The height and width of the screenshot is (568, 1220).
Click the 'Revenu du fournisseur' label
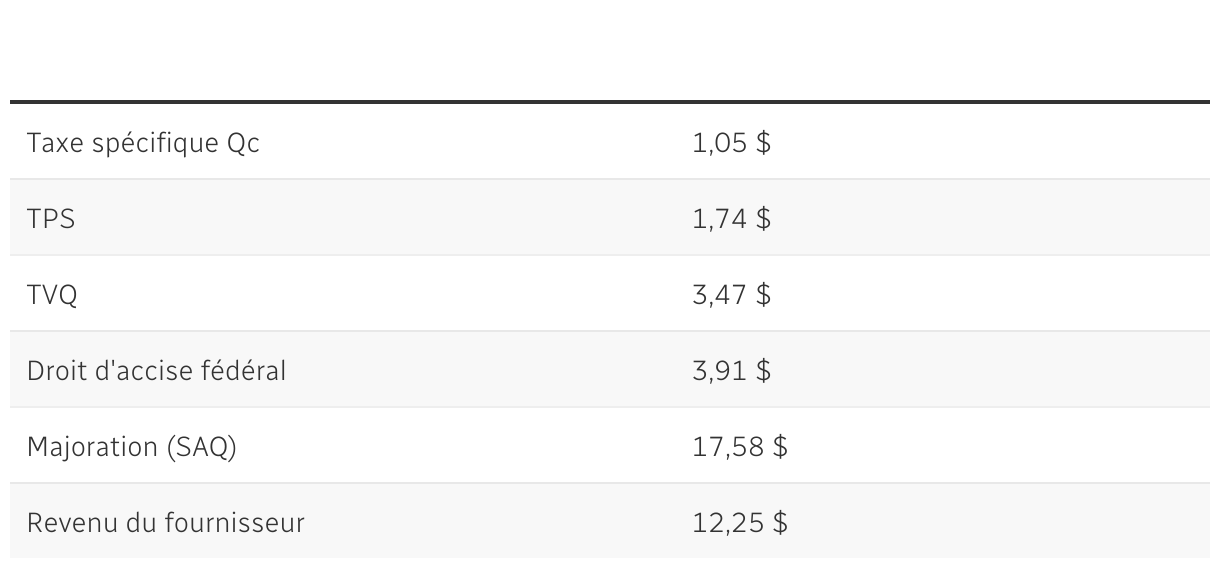[x=165, y=523]
